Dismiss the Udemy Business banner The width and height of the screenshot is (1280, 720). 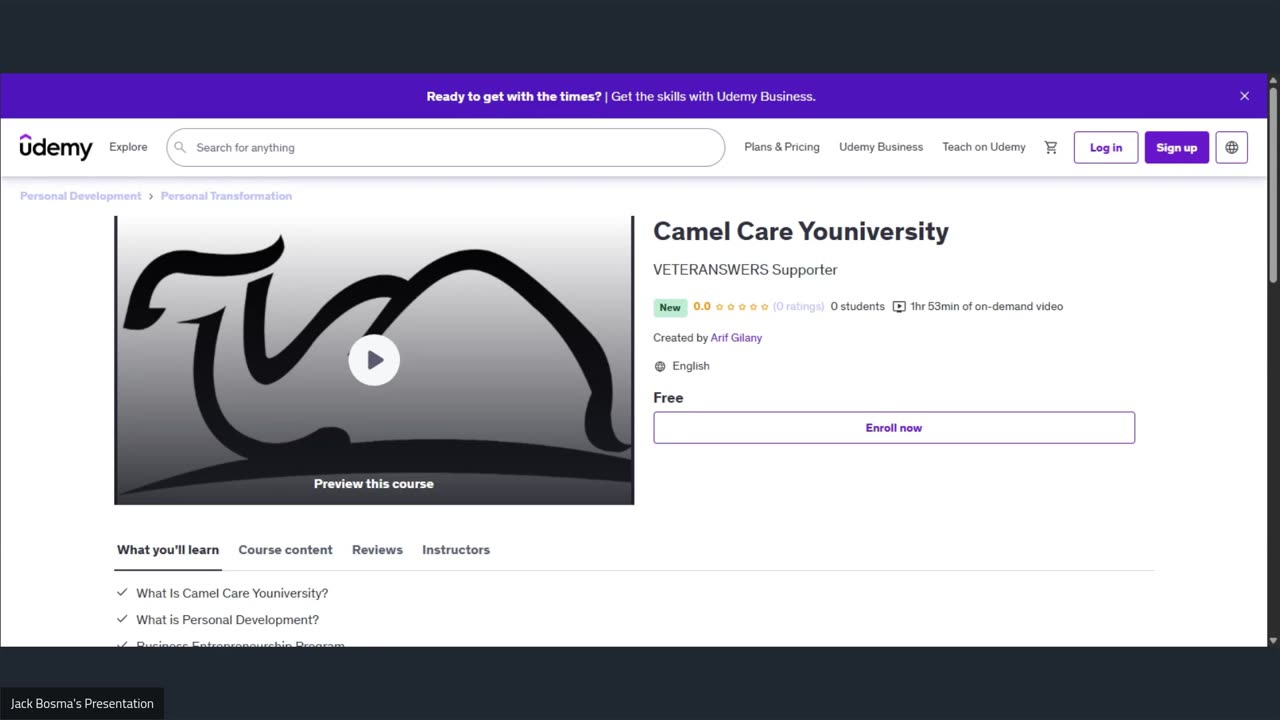pyautogui.click(x=1244, y=96)
